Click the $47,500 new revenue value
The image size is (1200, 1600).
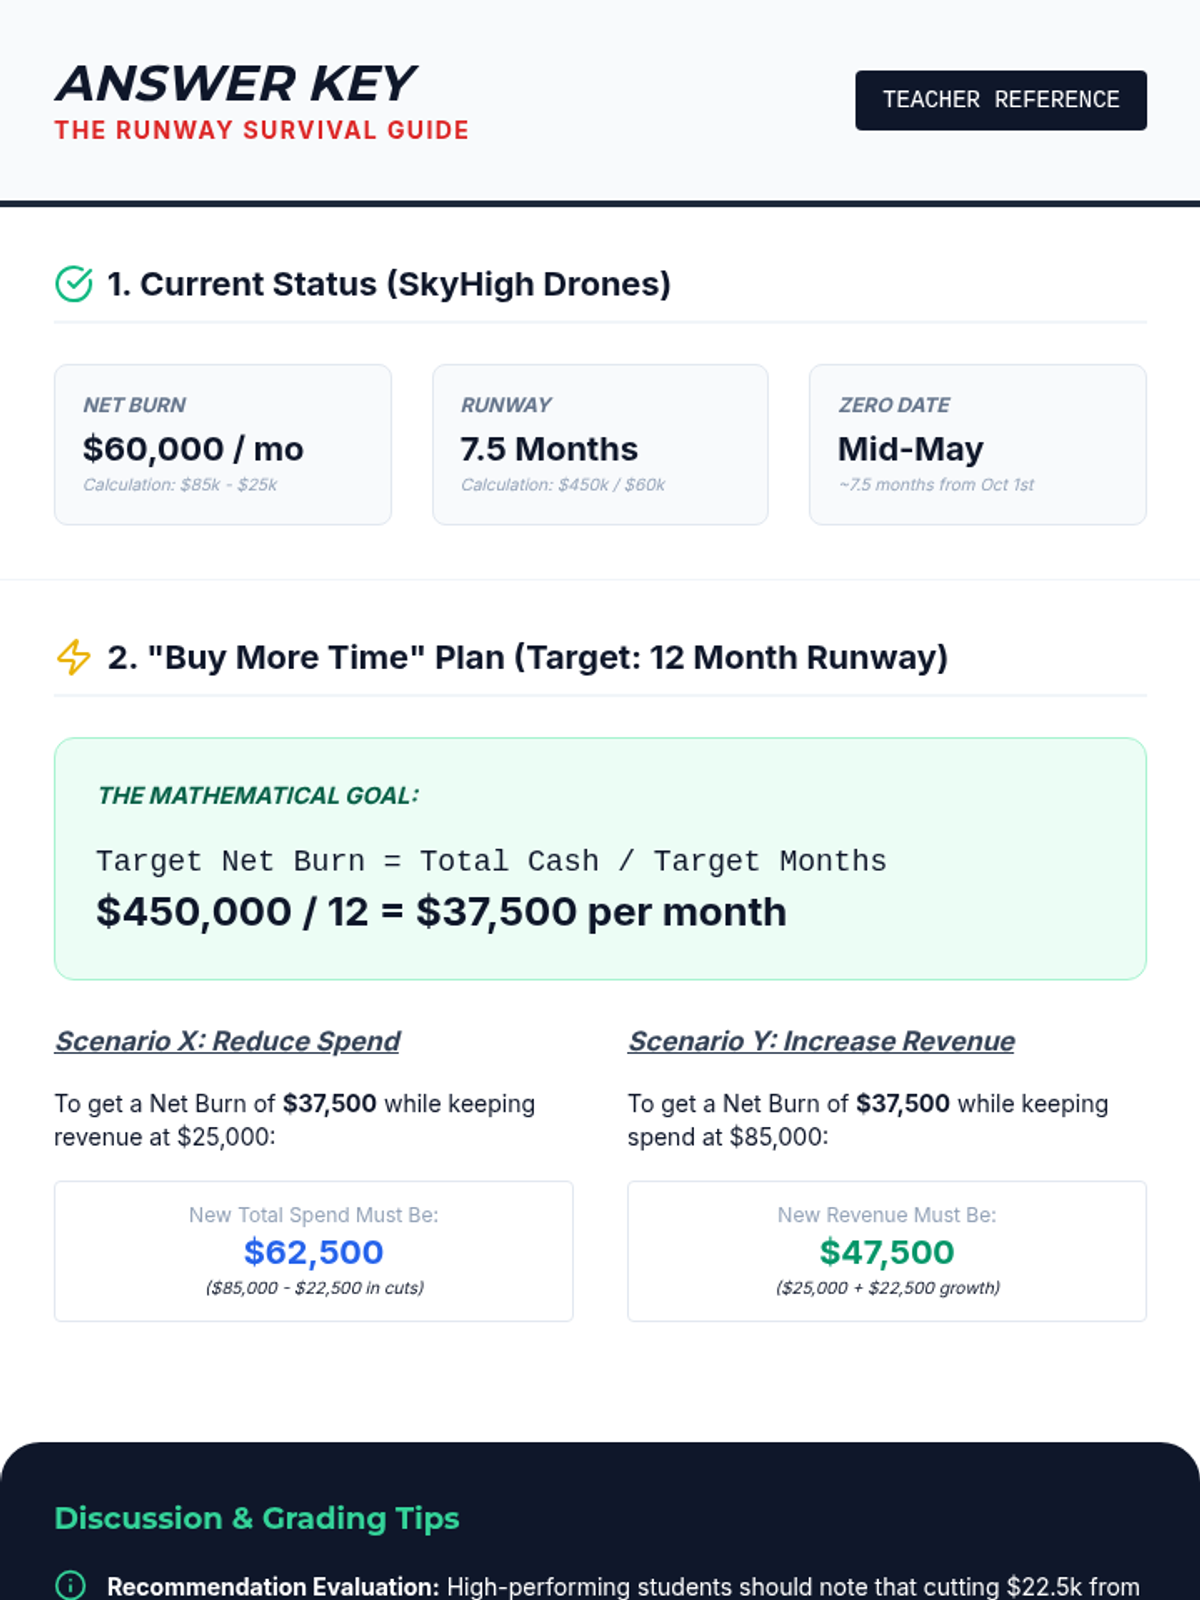pos(886,1252)
